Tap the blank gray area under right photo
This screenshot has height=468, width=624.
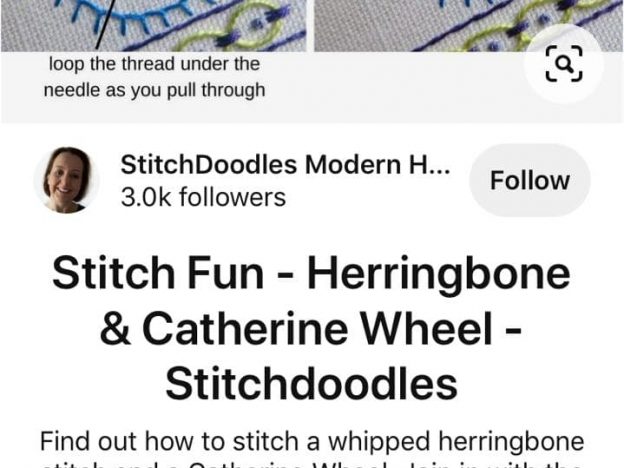click(x=418, y=87)
